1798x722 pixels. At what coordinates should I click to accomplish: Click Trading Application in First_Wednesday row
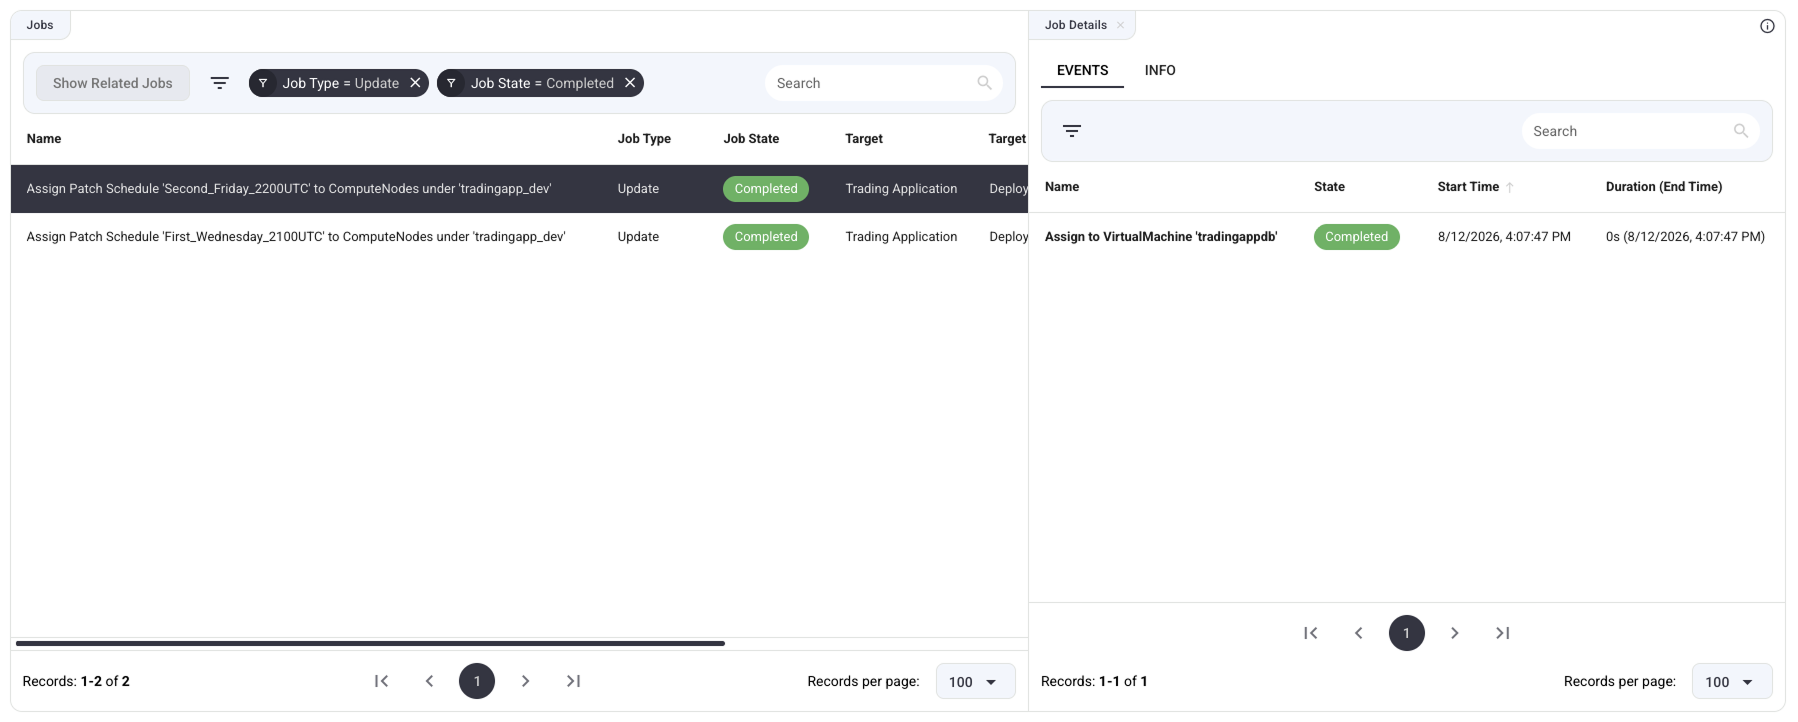point(901,237)
